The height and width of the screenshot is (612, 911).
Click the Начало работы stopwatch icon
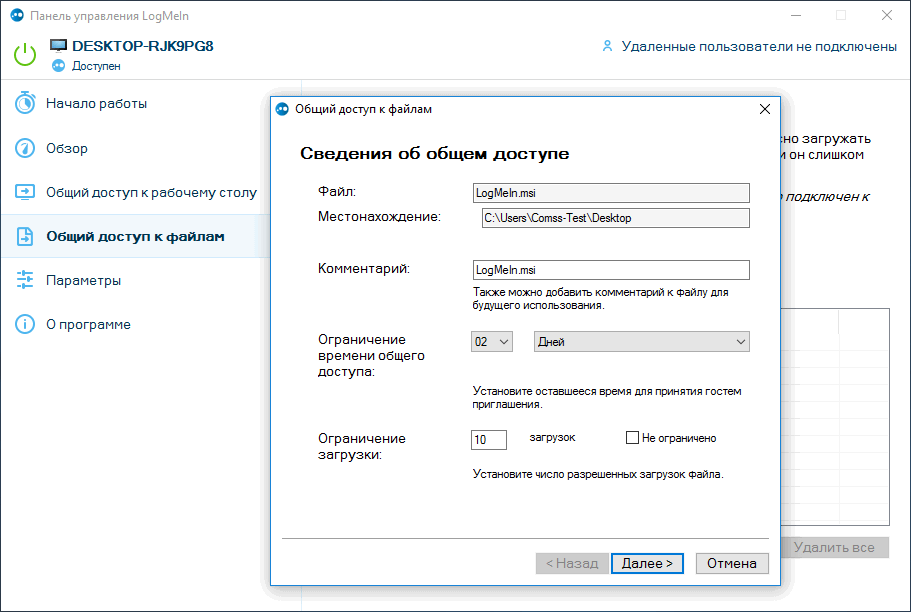(x=25, y=103)
